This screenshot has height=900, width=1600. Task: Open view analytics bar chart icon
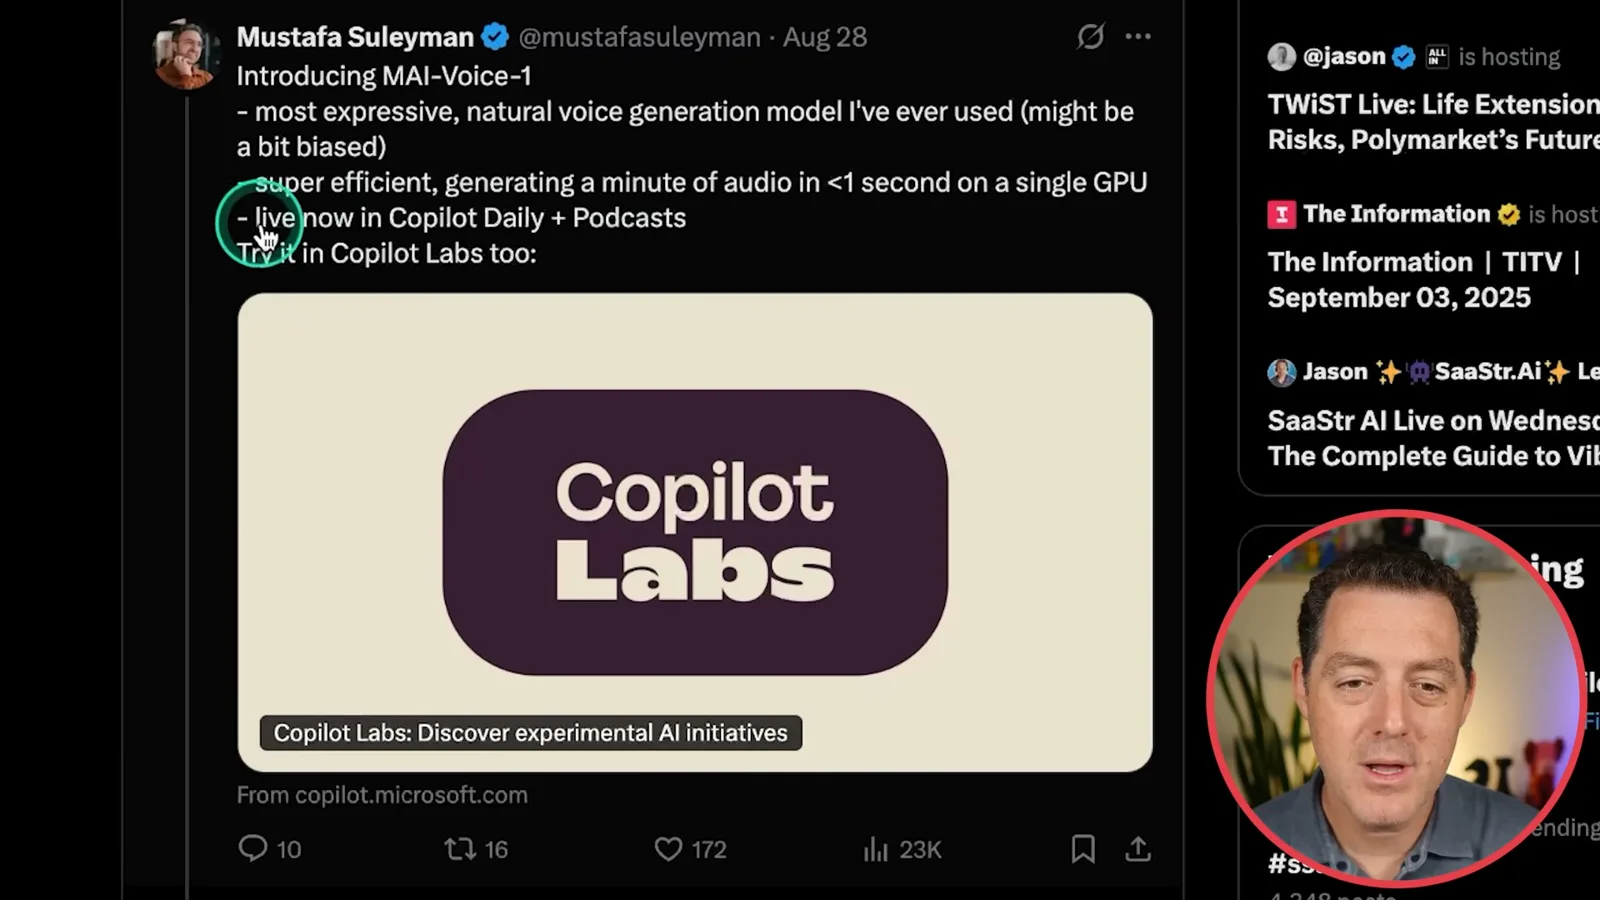[876, 849]
